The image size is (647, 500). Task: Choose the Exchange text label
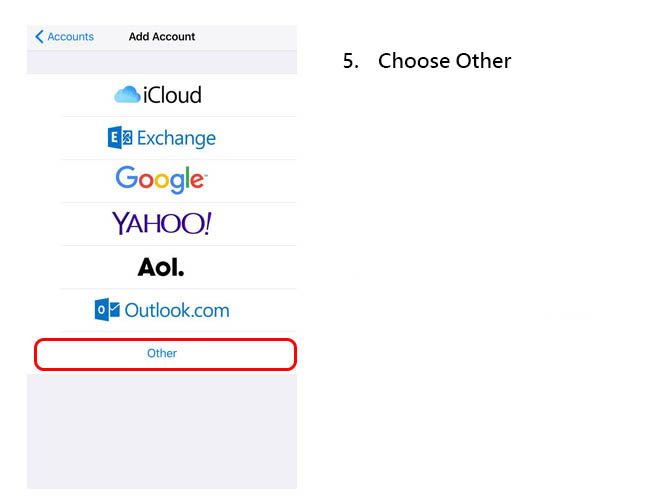point(176,138)
